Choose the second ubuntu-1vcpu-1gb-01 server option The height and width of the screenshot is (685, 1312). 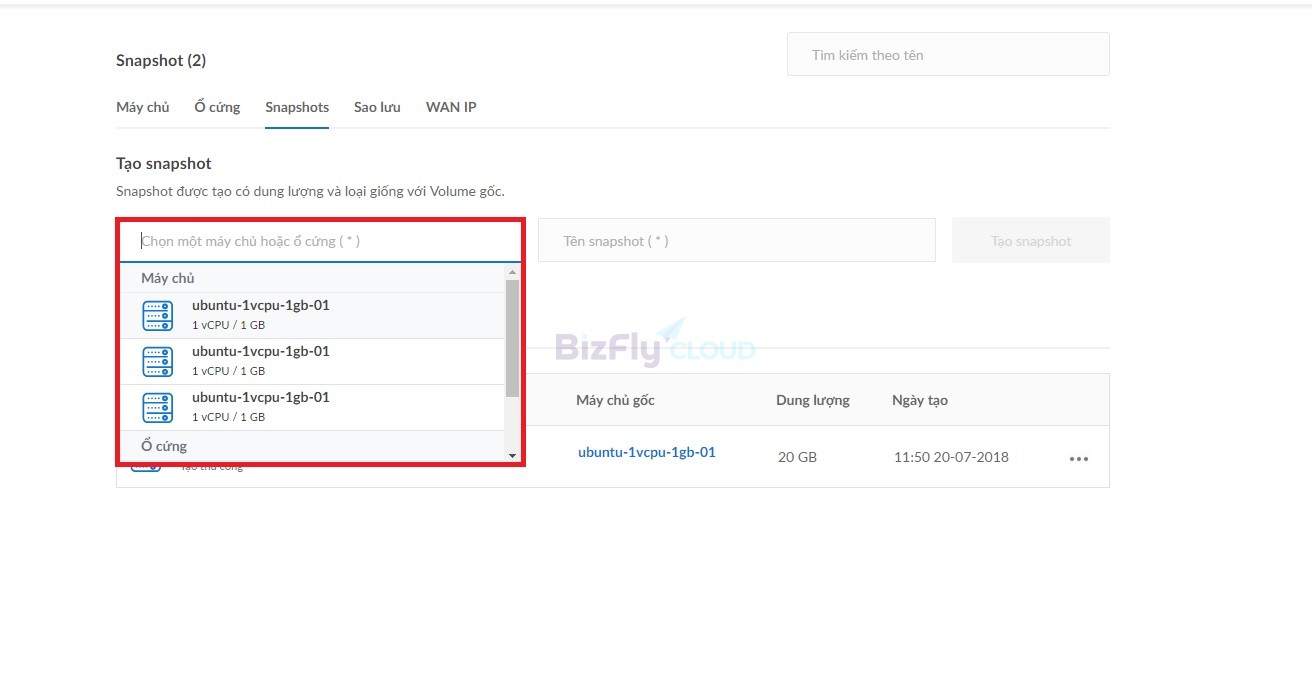pos(312,361)
